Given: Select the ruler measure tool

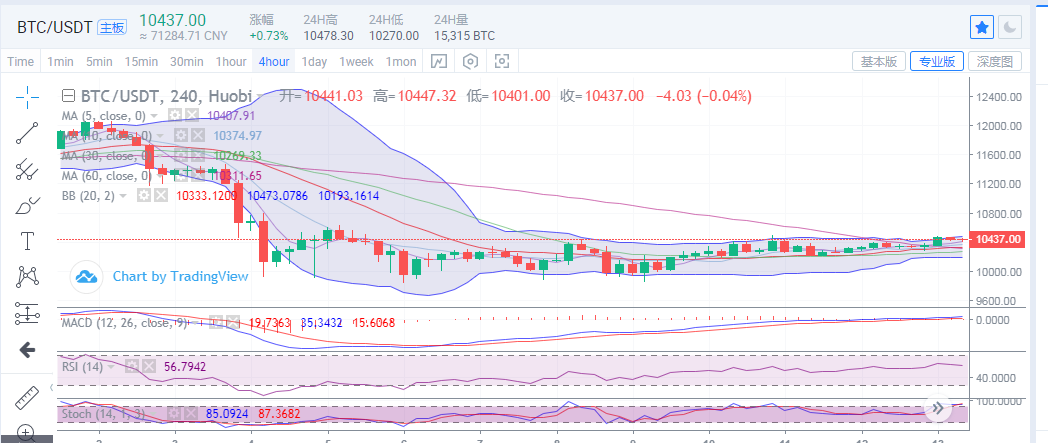Looking at the screenshot, I should point(27,398).
